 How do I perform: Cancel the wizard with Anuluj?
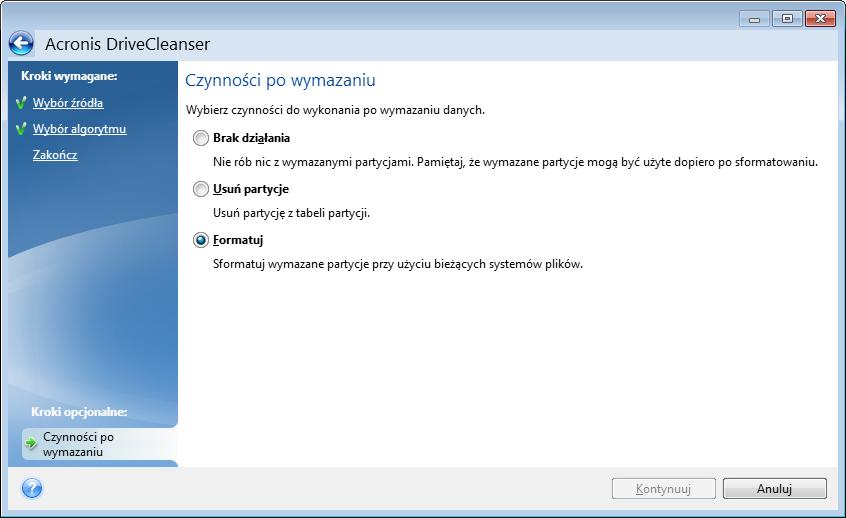774,489
